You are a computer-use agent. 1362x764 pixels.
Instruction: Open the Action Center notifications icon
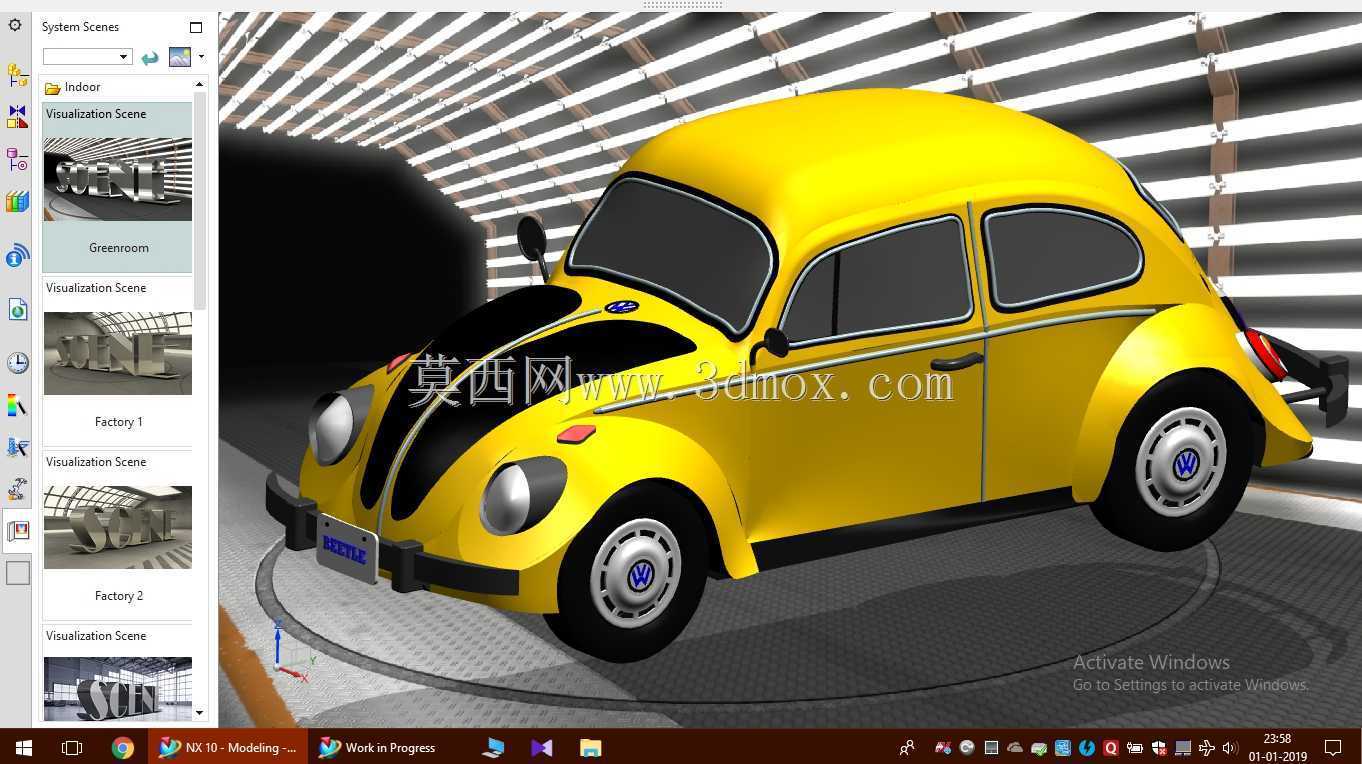1333,747
